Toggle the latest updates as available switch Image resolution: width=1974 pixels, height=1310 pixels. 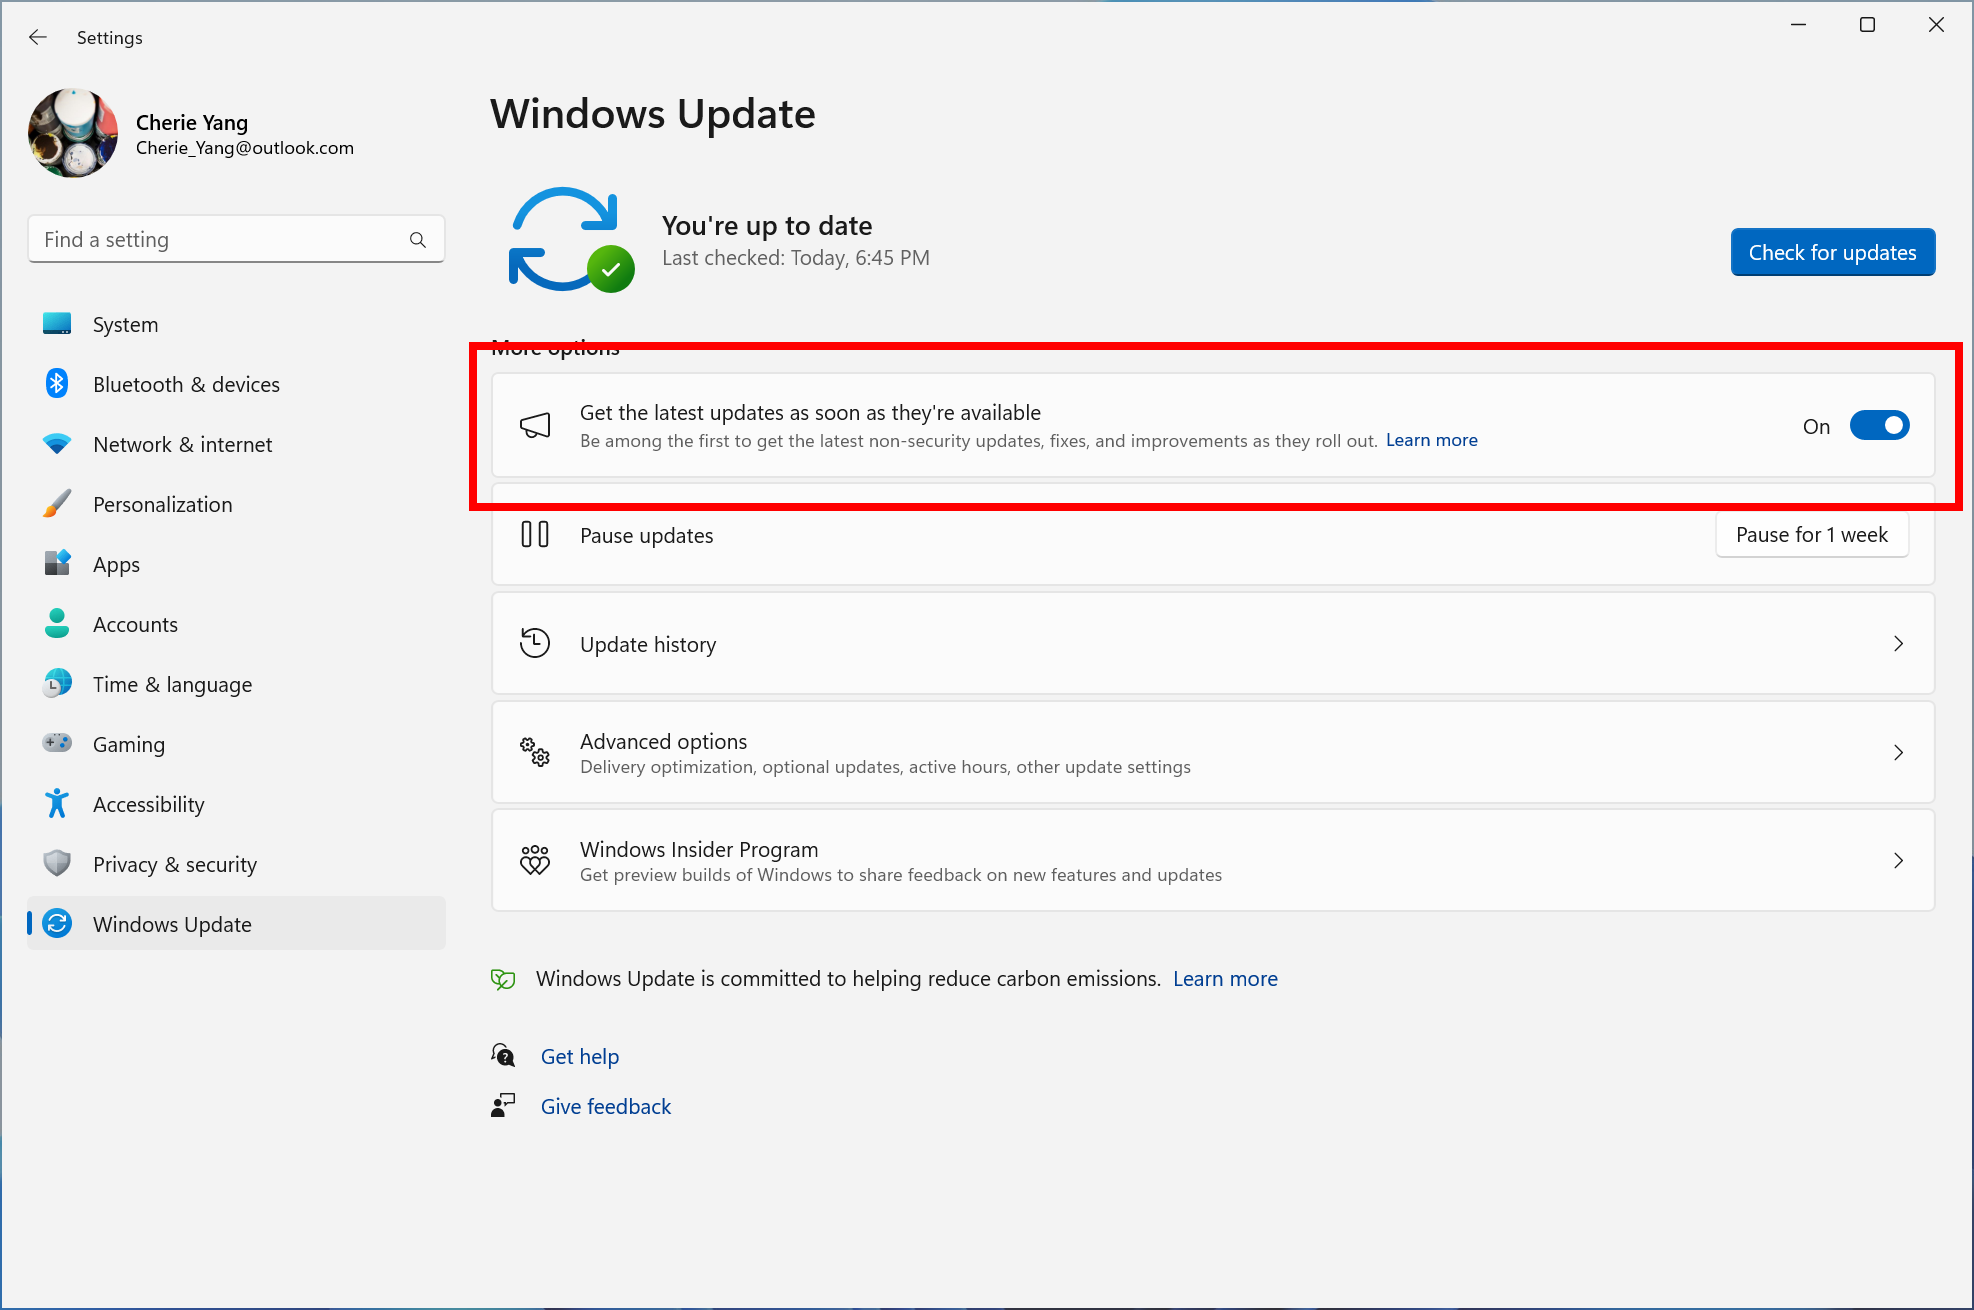coord(1877,425)
